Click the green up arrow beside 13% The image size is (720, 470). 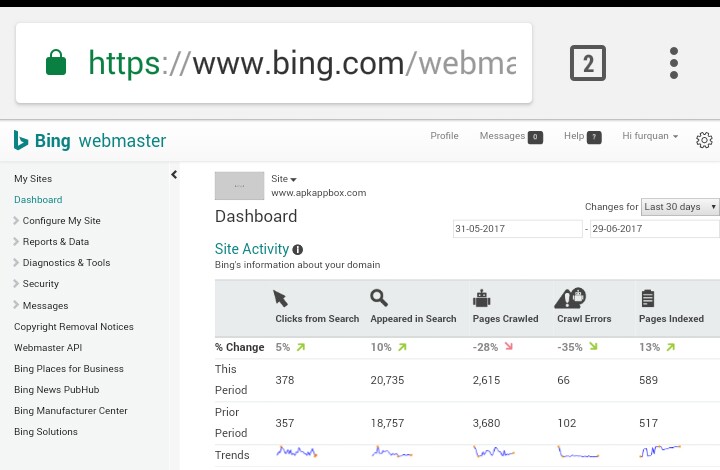671,347
